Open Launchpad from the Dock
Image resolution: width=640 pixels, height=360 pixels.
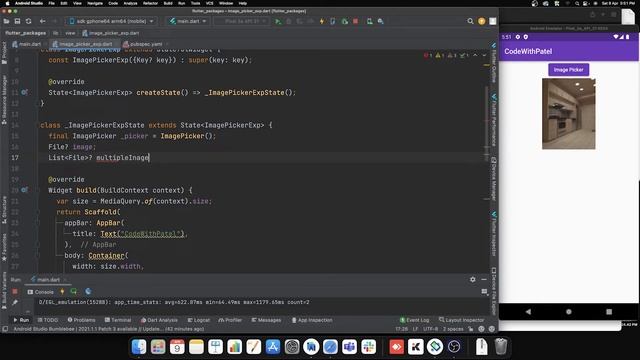coord(158,347)
